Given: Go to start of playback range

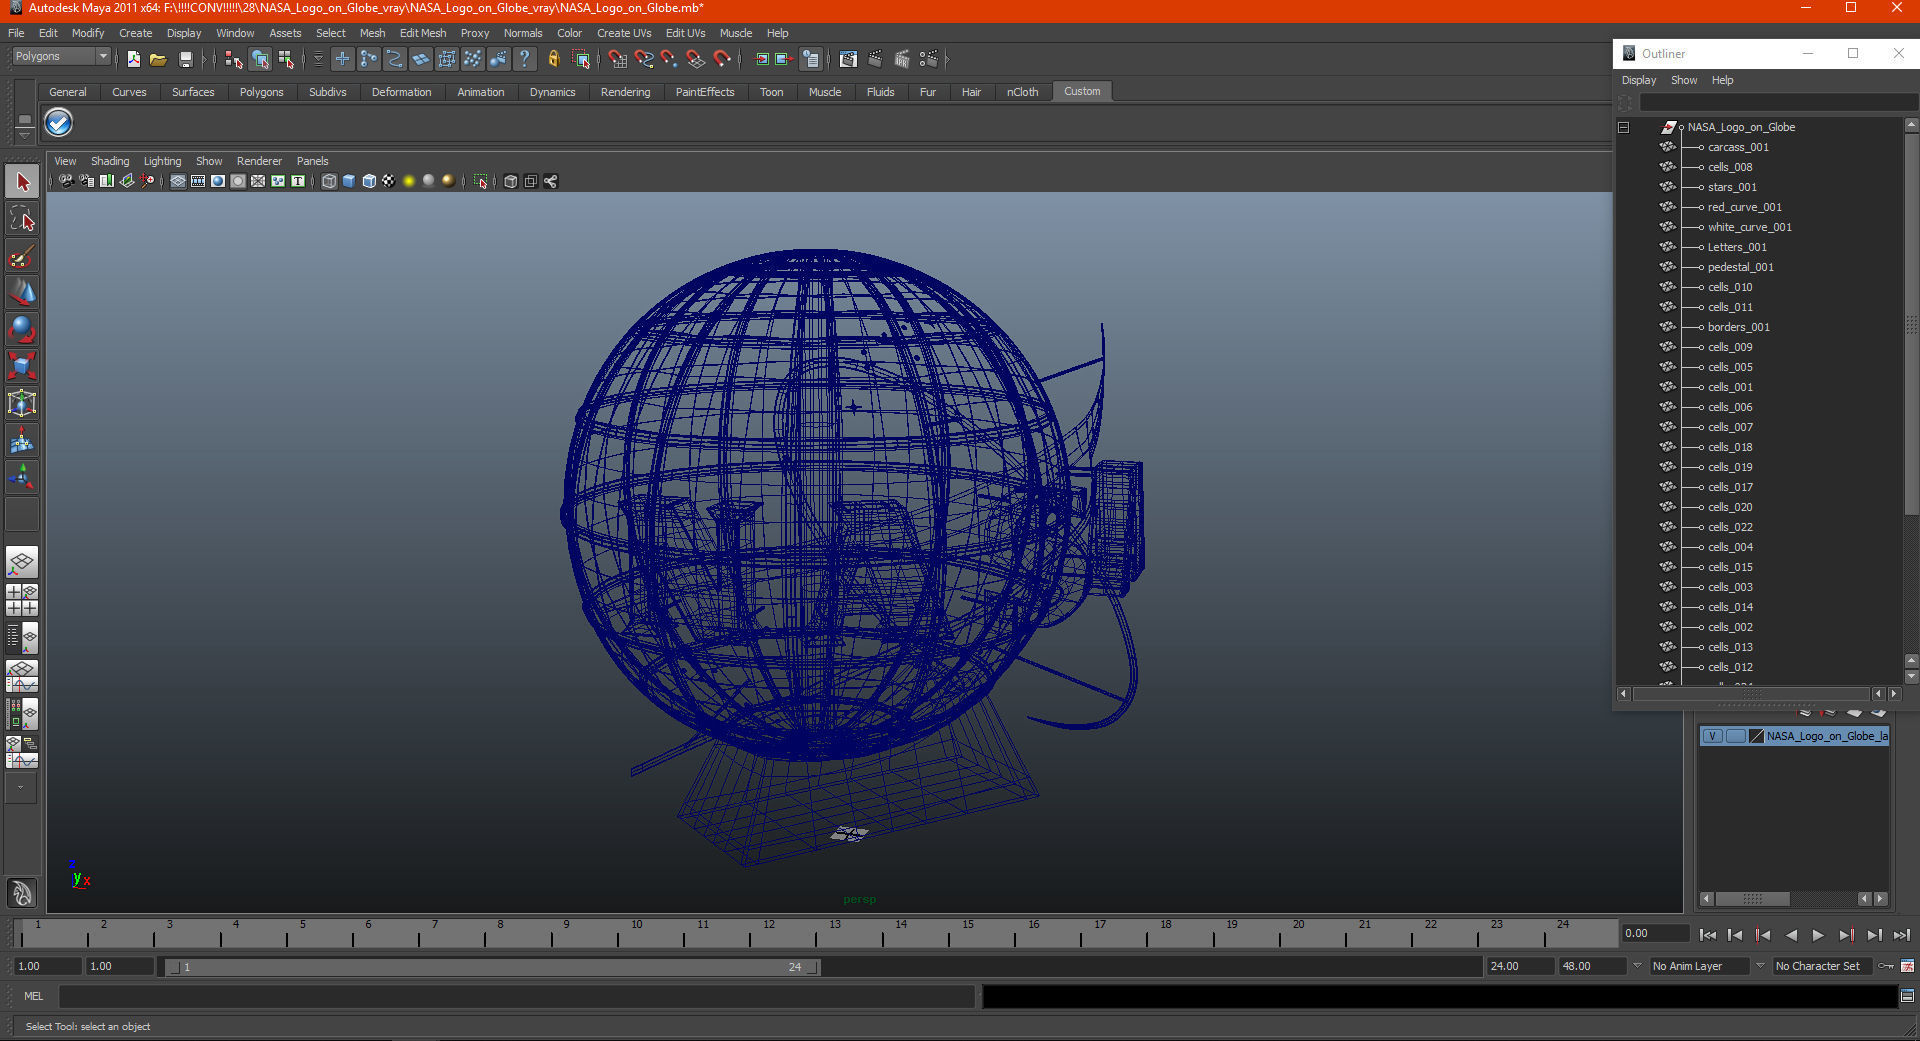Looking at the screenshot, I should click(1708, 935).
